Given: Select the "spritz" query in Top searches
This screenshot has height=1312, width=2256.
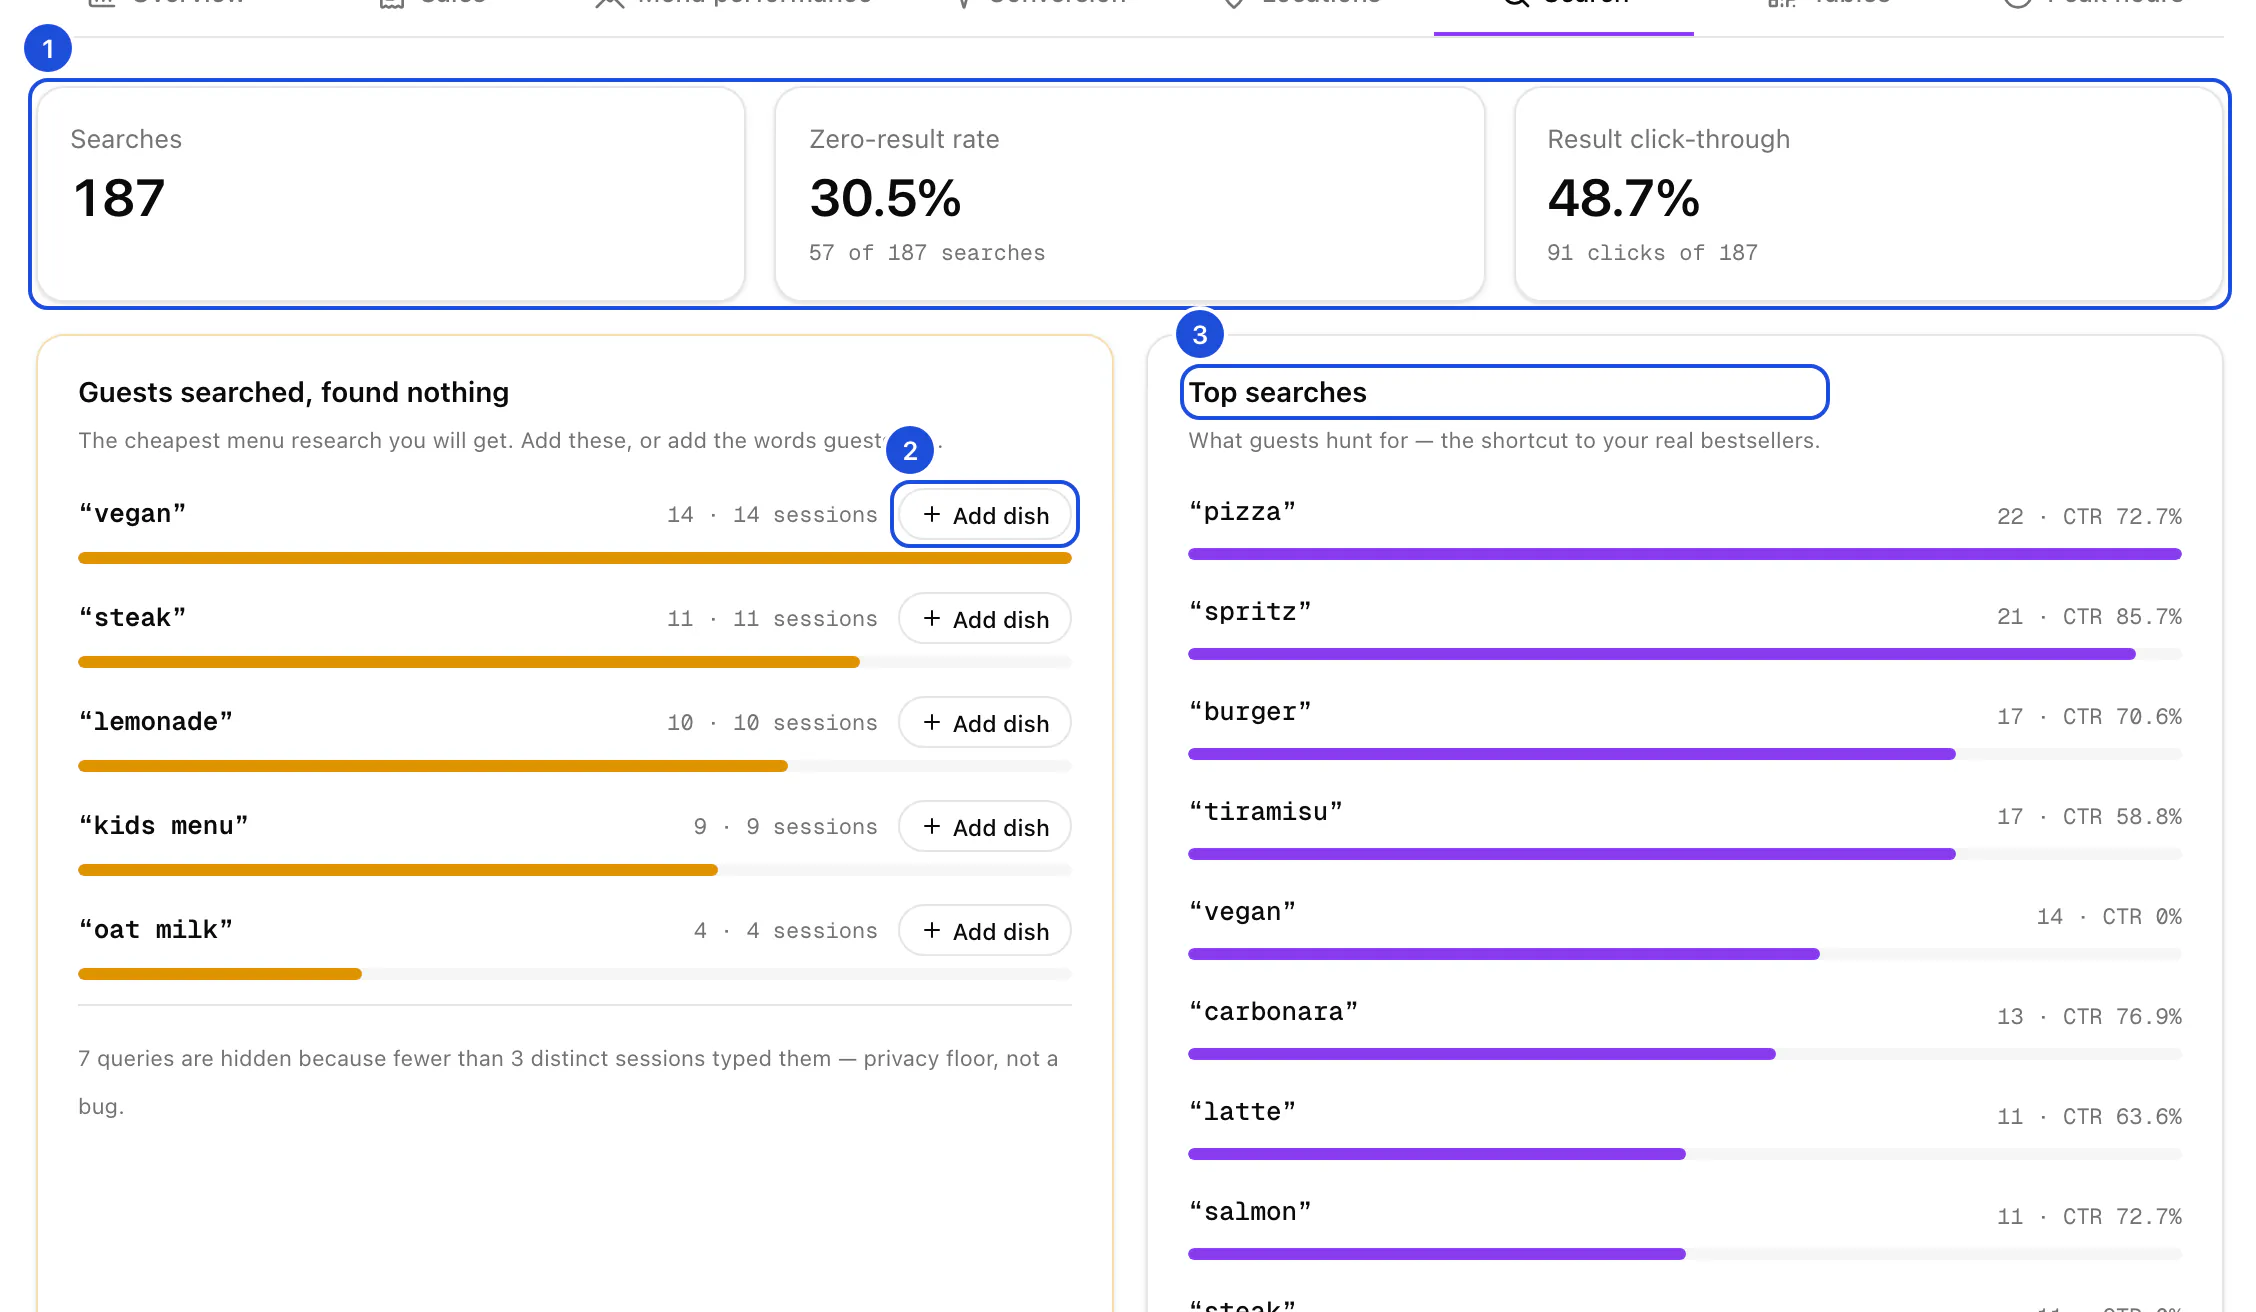Looking at the screenshot, I should 1250,612.
